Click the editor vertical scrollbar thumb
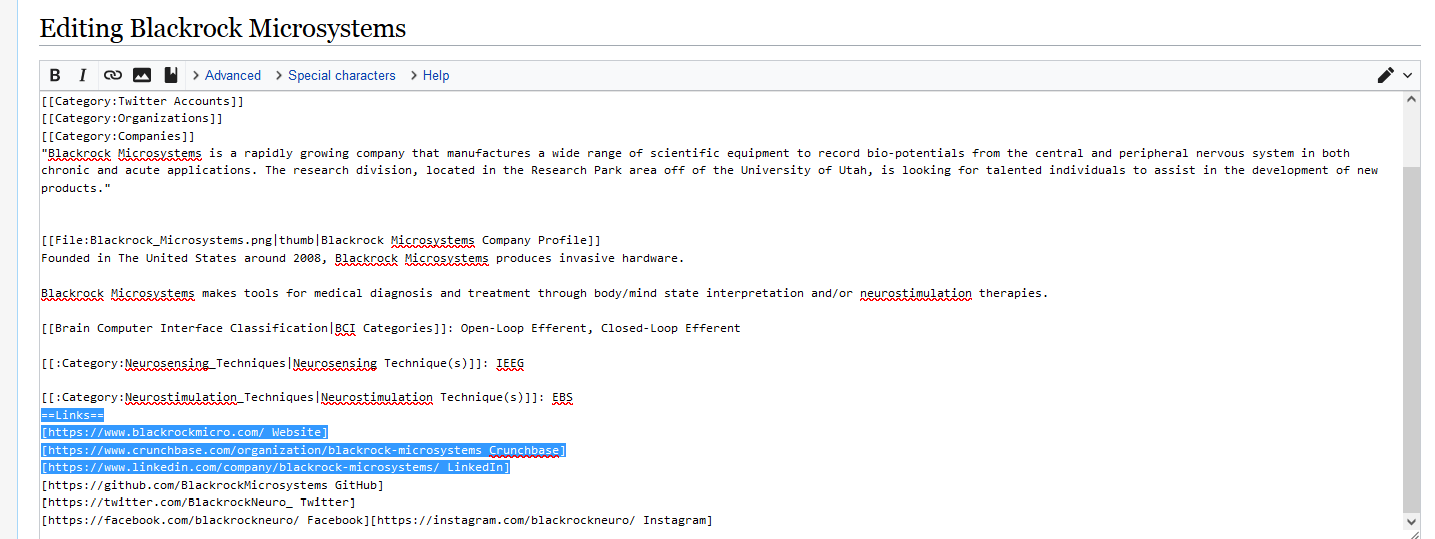Viewport: 1435px width, 539px height. (1411, 338)
